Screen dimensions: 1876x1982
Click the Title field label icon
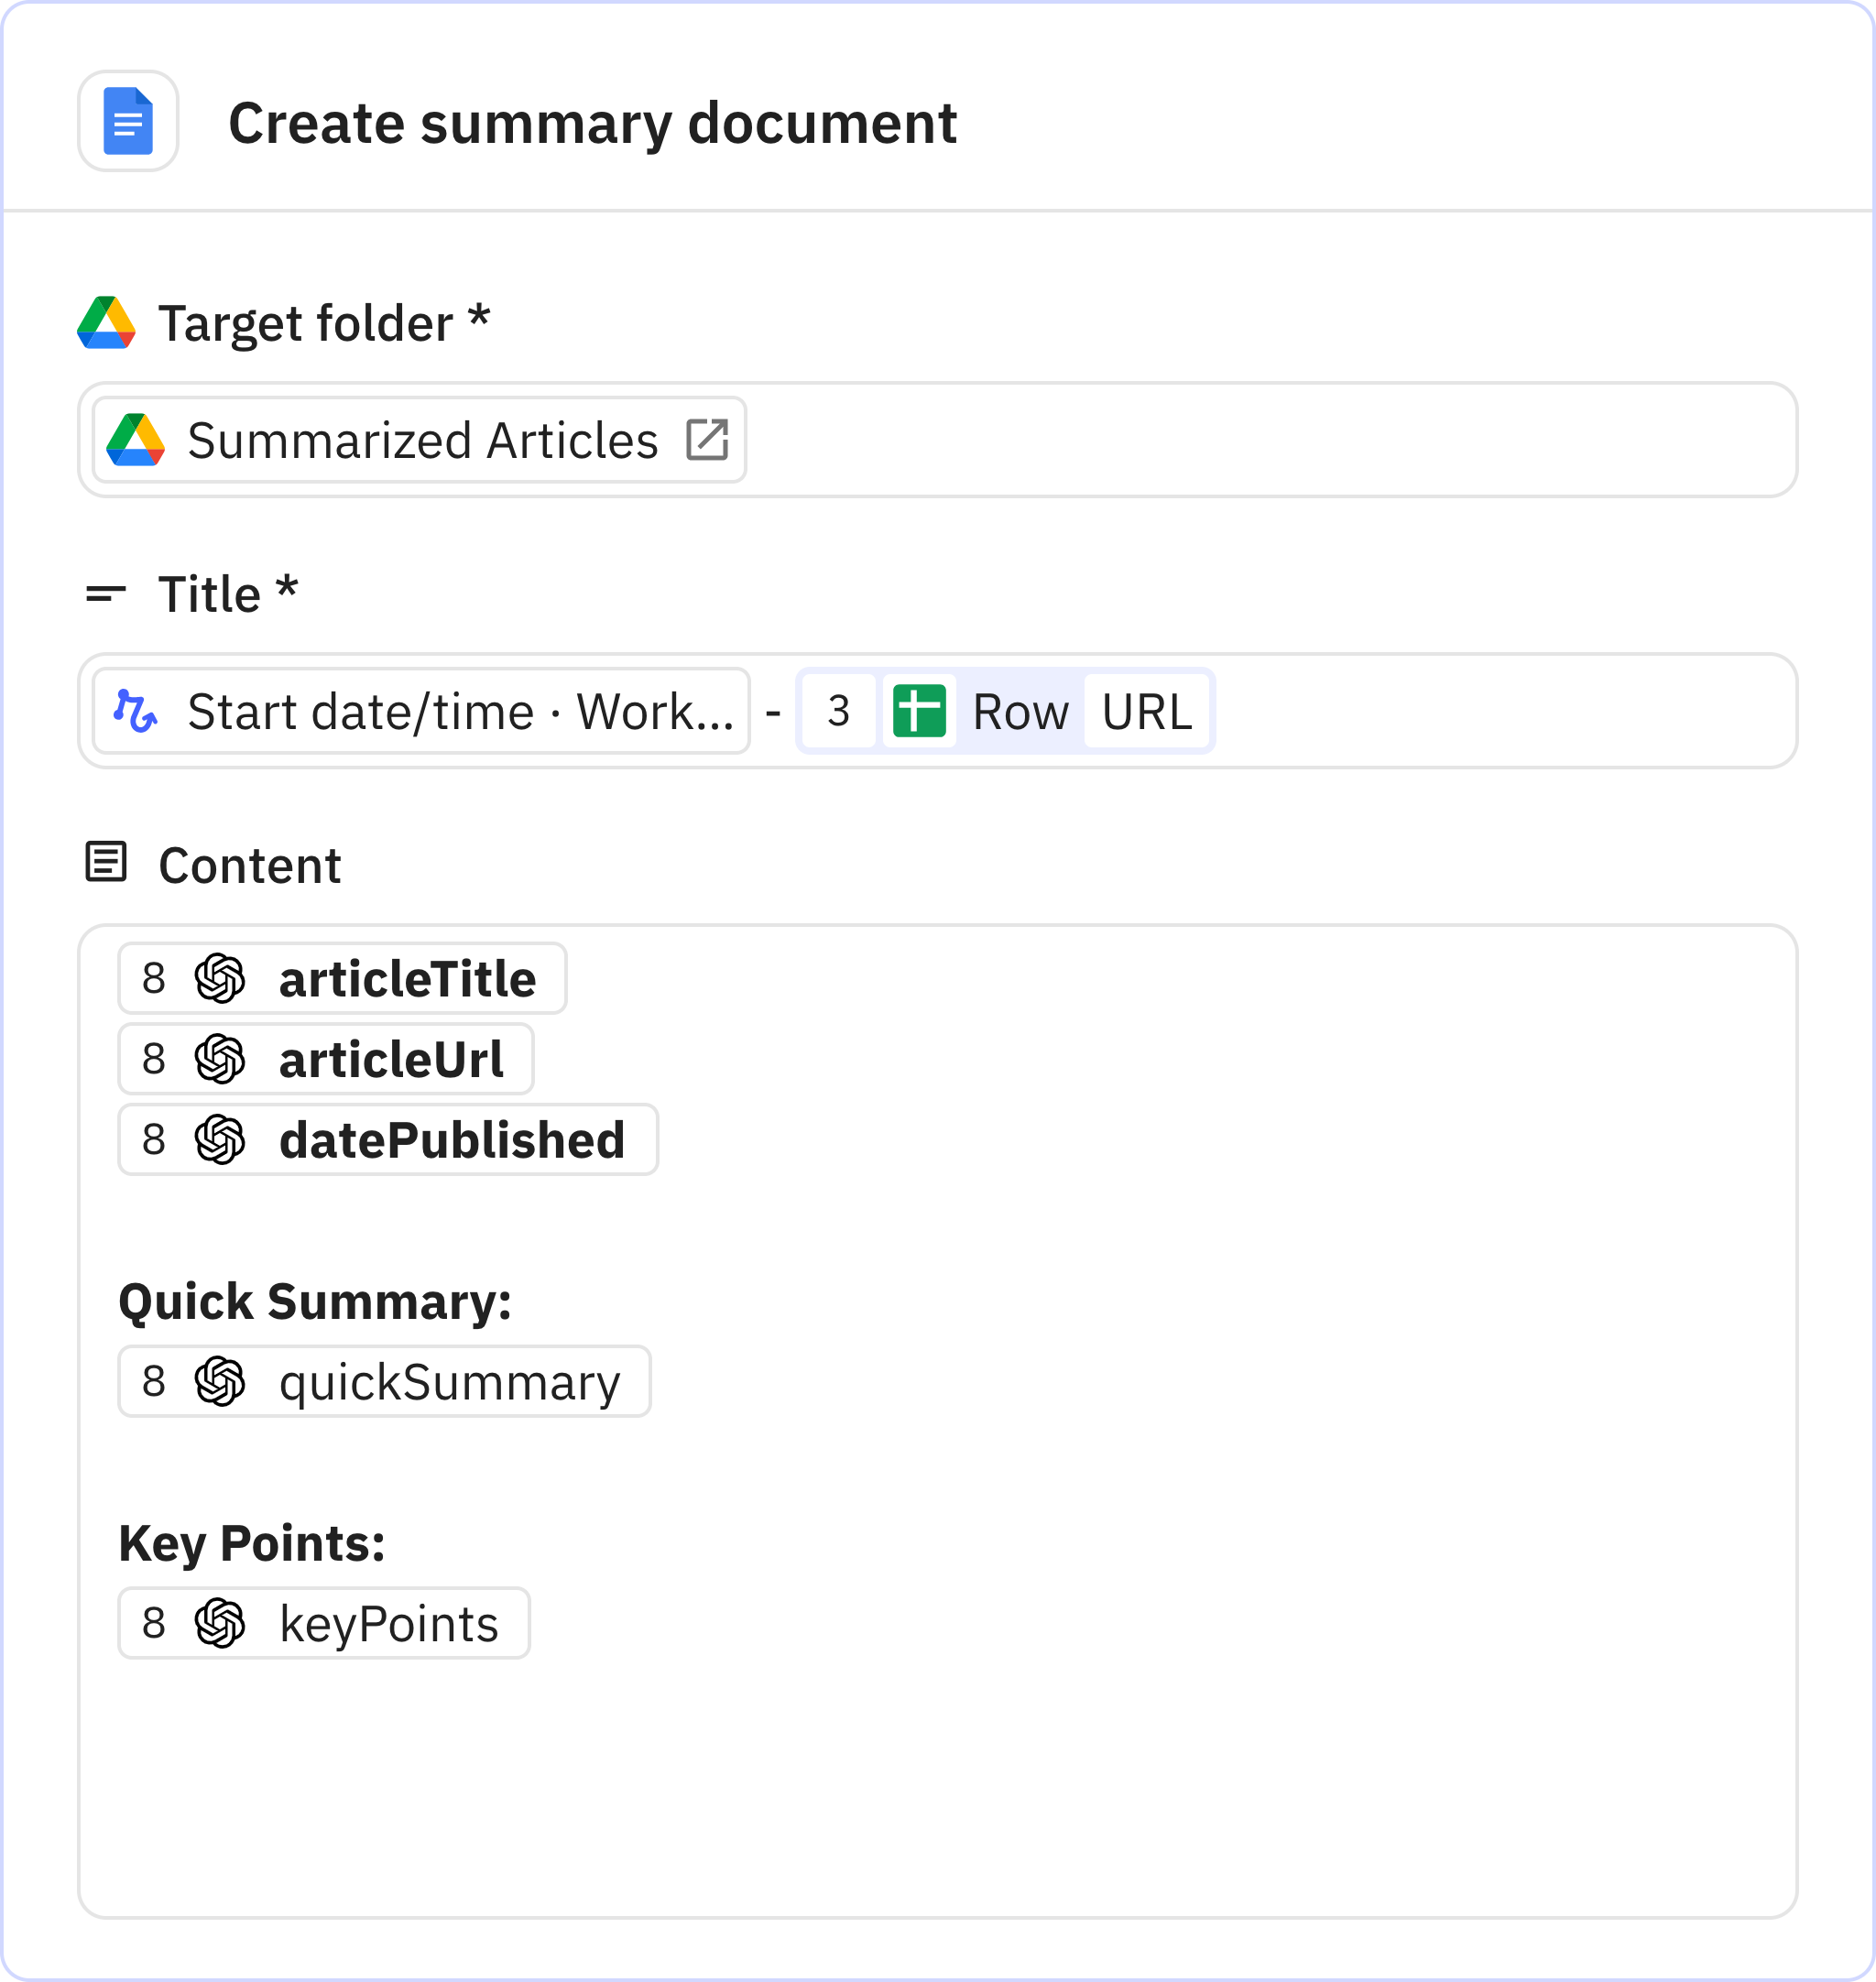106,594
